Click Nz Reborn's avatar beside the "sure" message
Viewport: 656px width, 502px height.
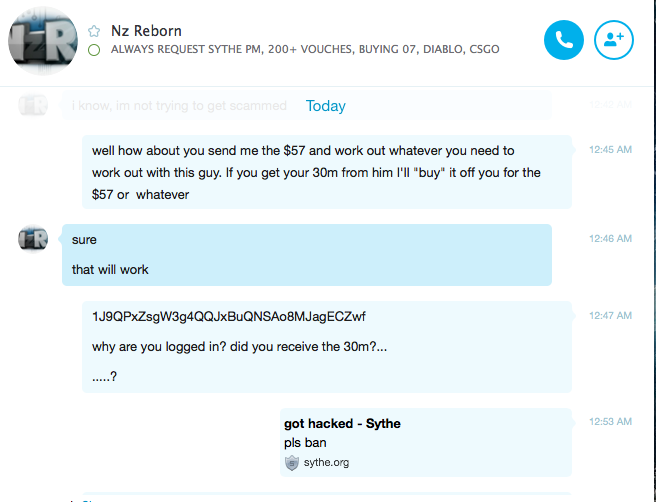(33, 239)
